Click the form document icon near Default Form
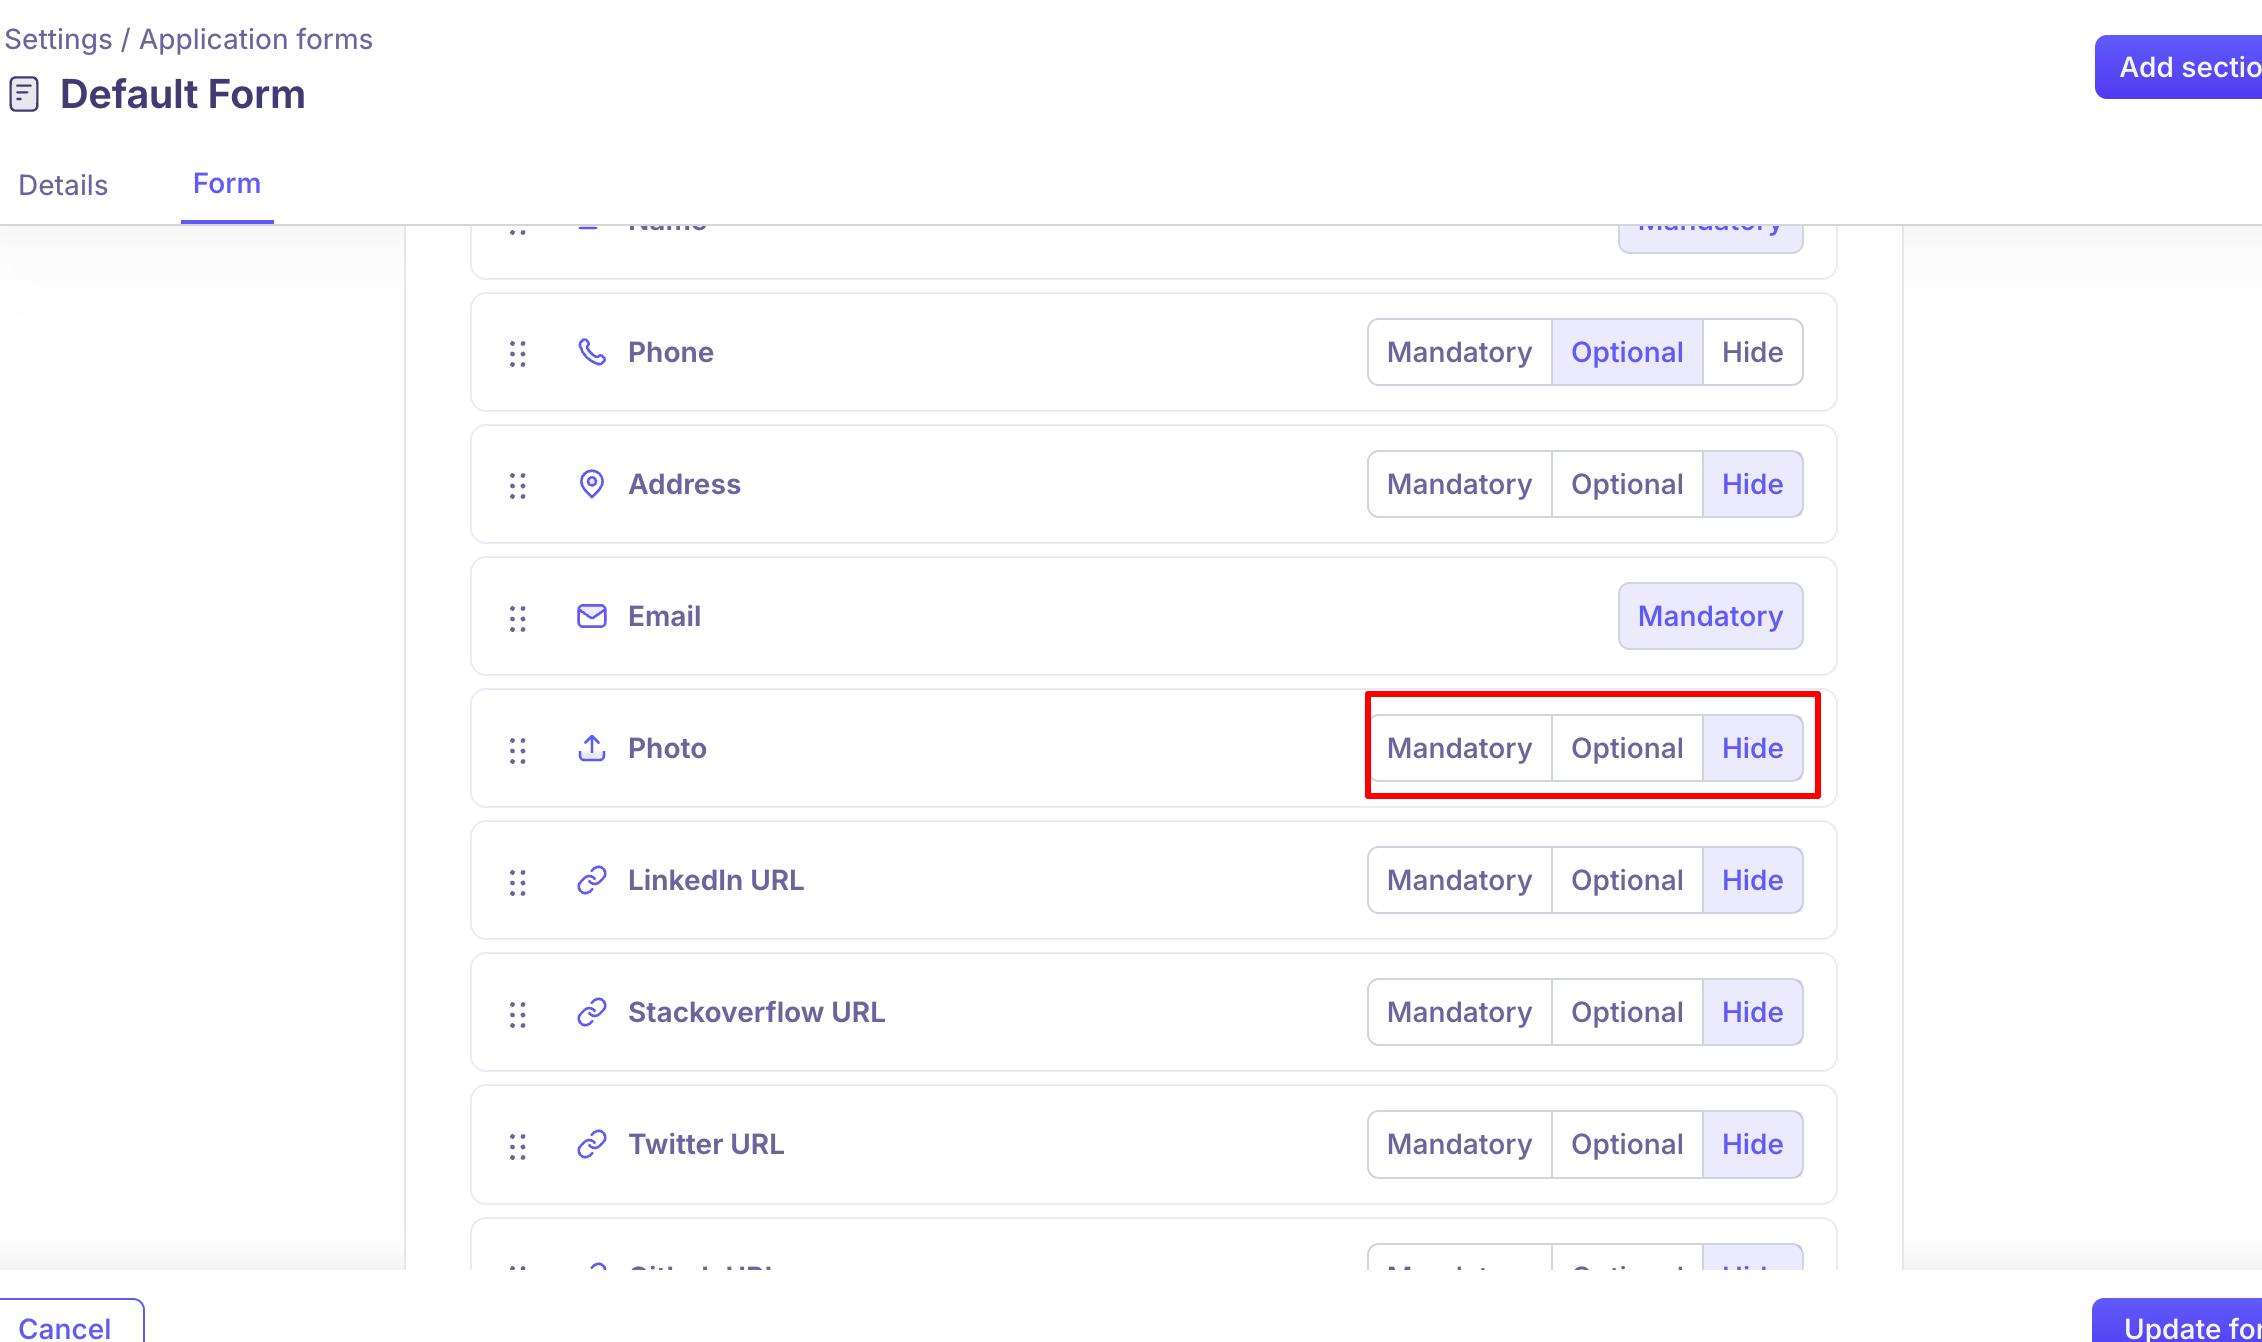 [24, 94]
